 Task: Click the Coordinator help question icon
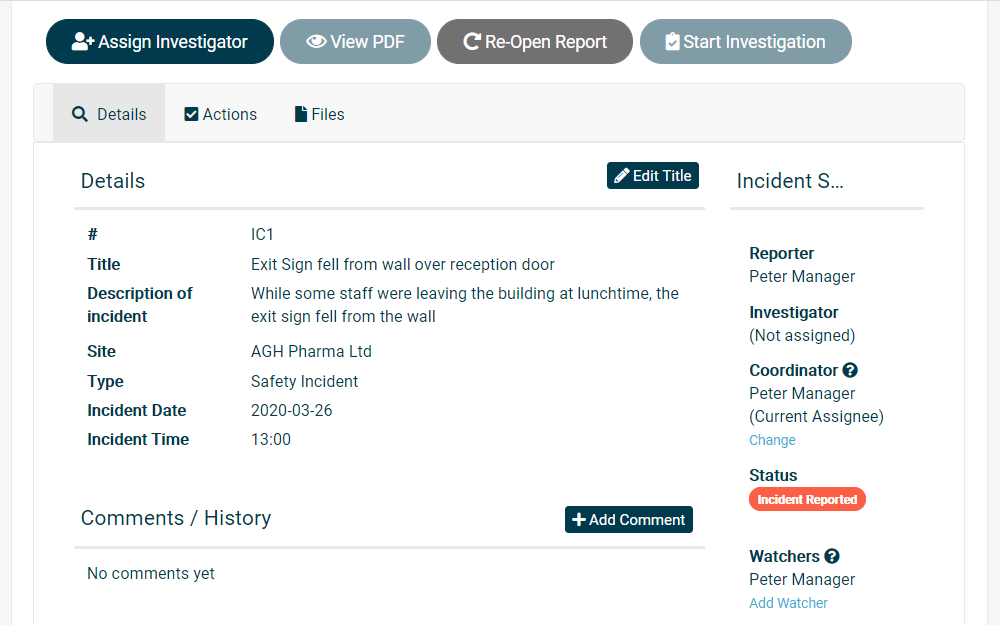coord(850,370)
